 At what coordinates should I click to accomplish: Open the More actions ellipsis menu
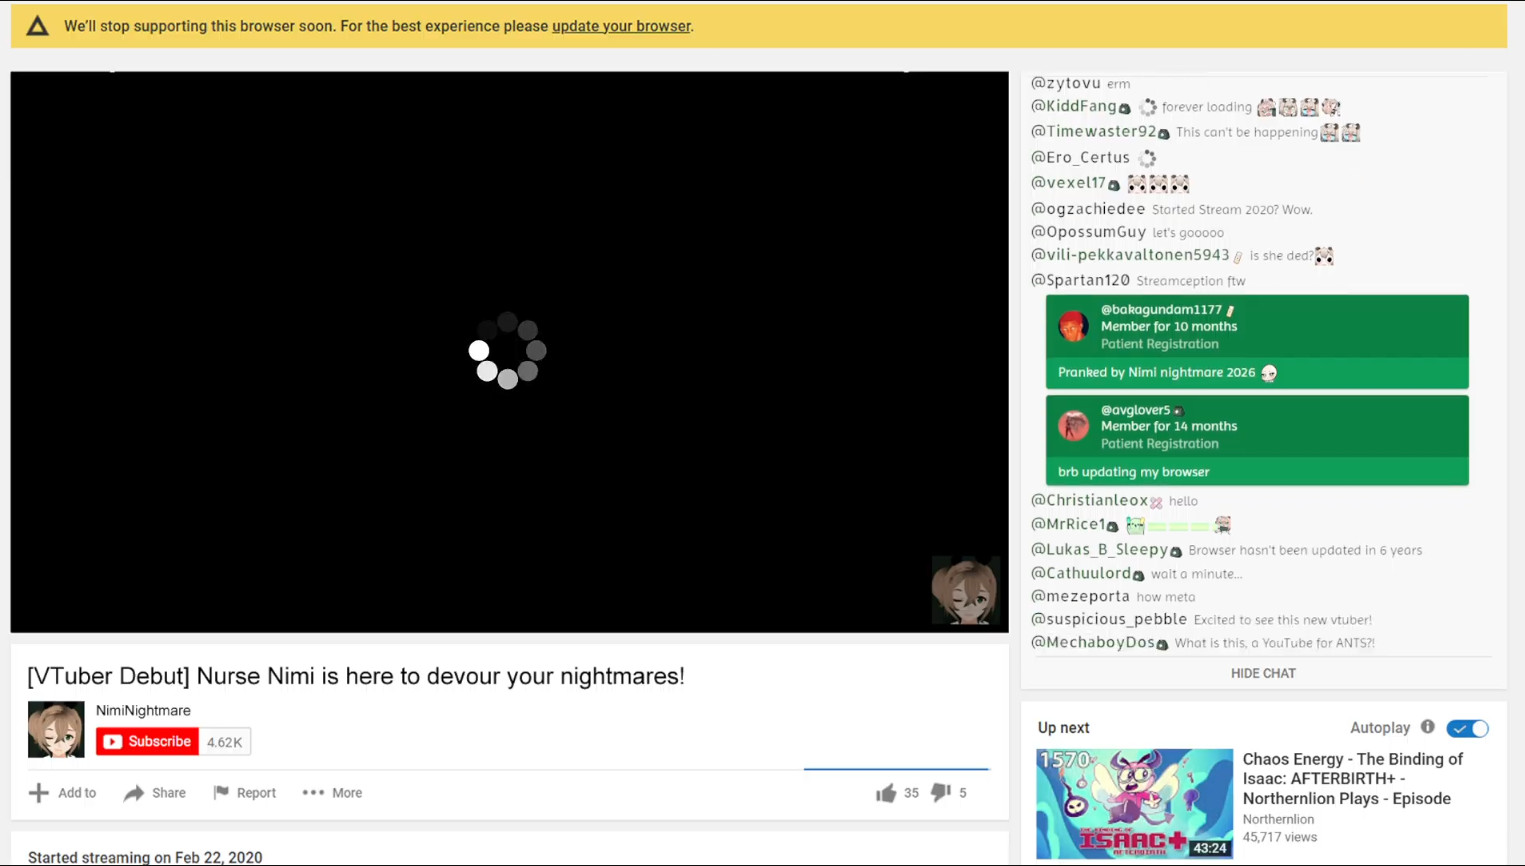[x=313, y=793]
